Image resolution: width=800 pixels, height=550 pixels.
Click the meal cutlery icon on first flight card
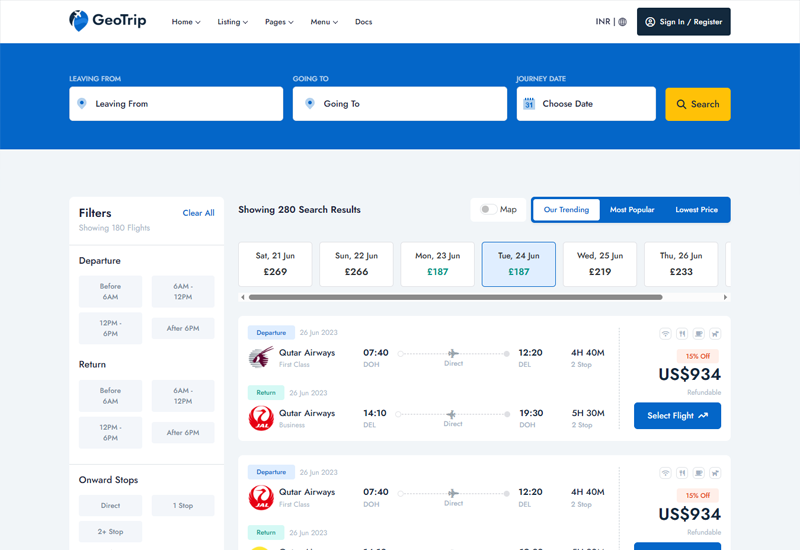682,334
